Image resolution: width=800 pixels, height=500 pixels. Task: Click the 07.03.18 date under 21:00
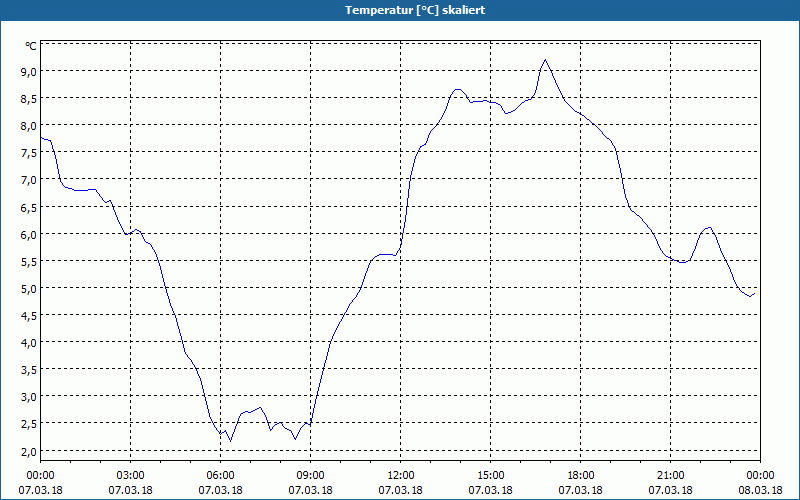[x=670, y=490]
